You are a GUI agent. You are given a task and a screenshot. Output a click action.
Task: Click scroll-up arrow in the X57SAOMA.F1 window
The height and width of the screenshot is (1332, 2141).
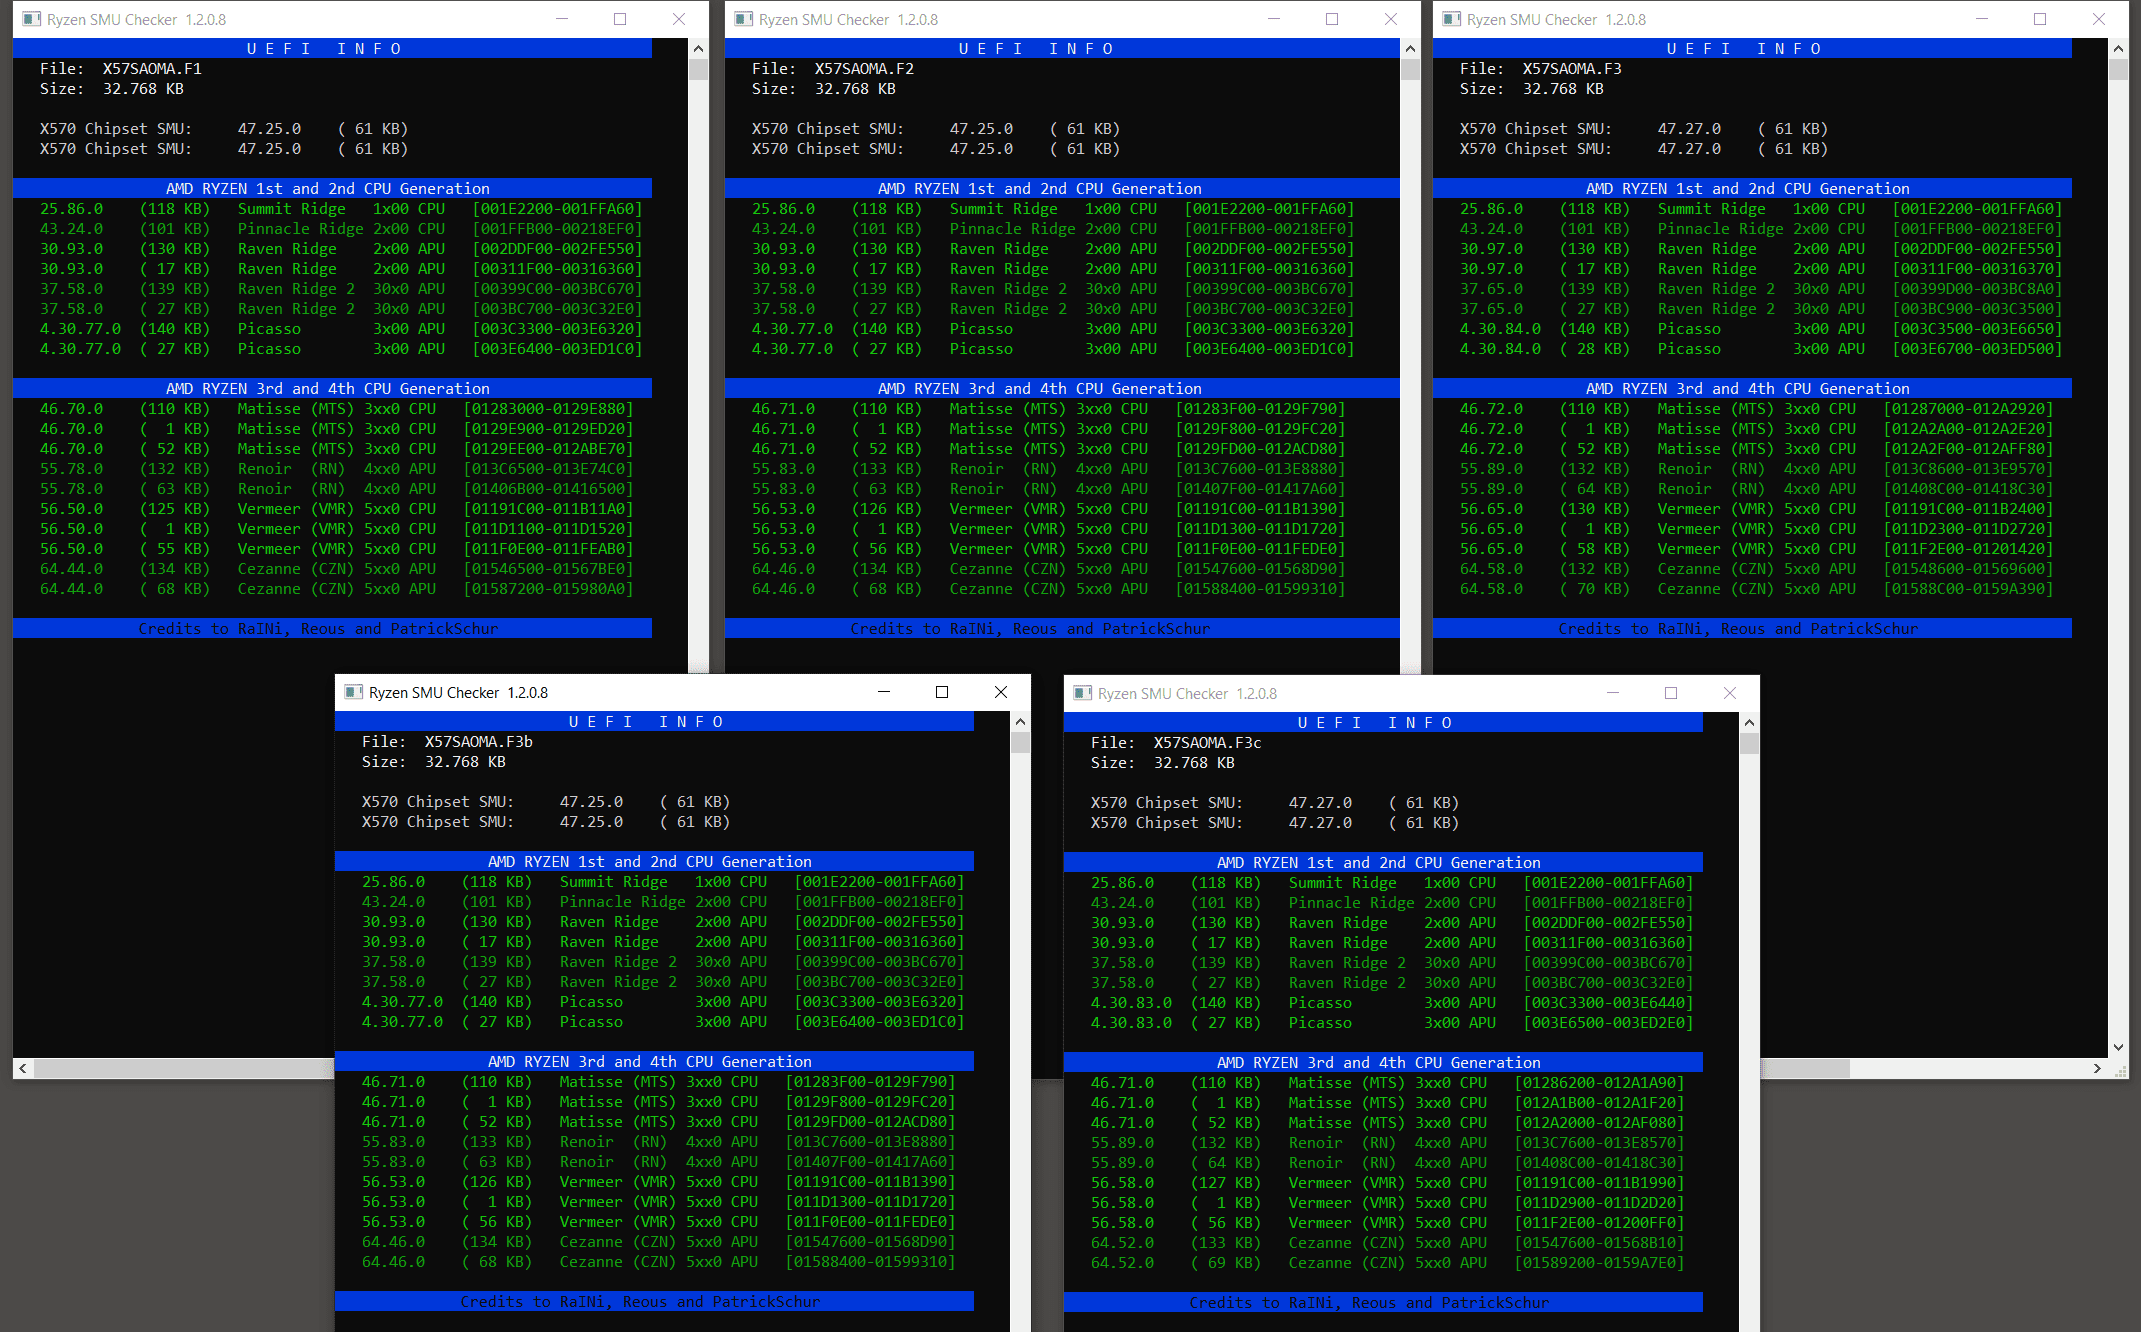tap(698, 48)
